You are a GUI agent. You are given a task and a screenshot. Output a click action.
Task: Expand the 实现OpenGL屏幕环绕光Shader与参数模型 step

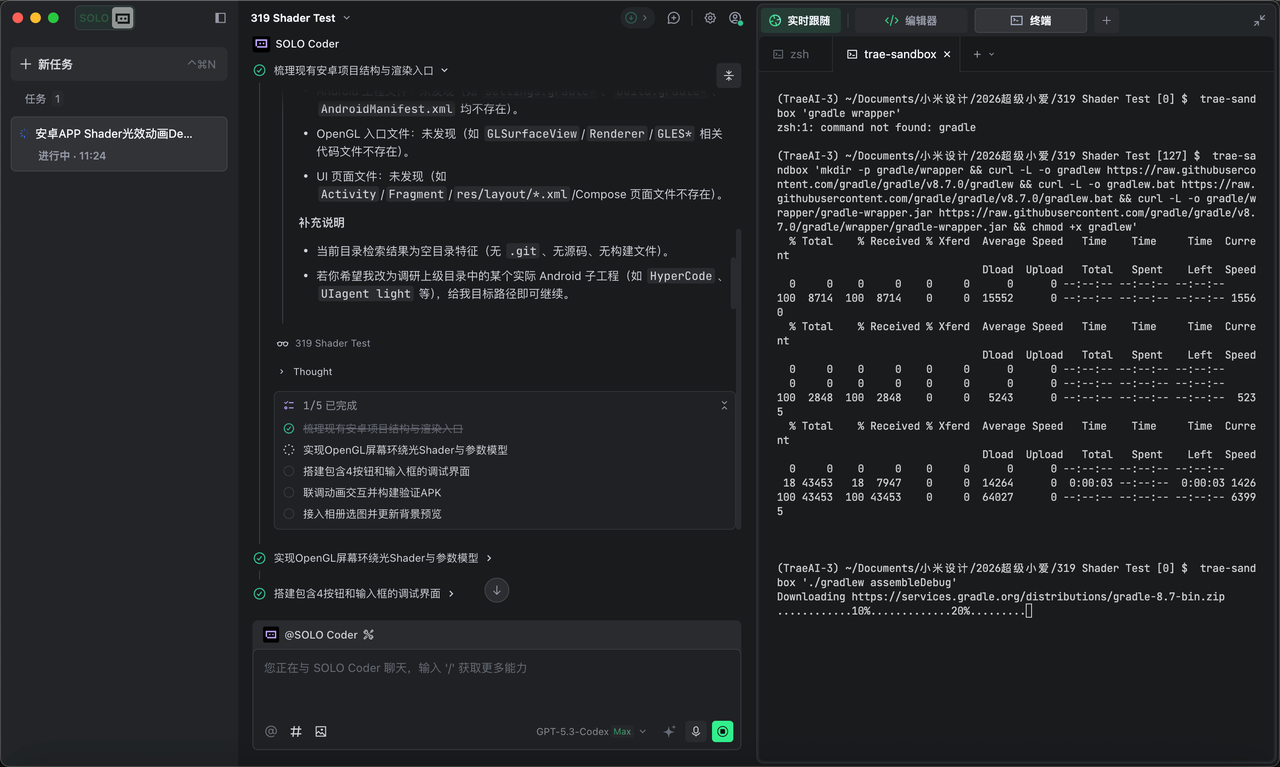[373, 558]
